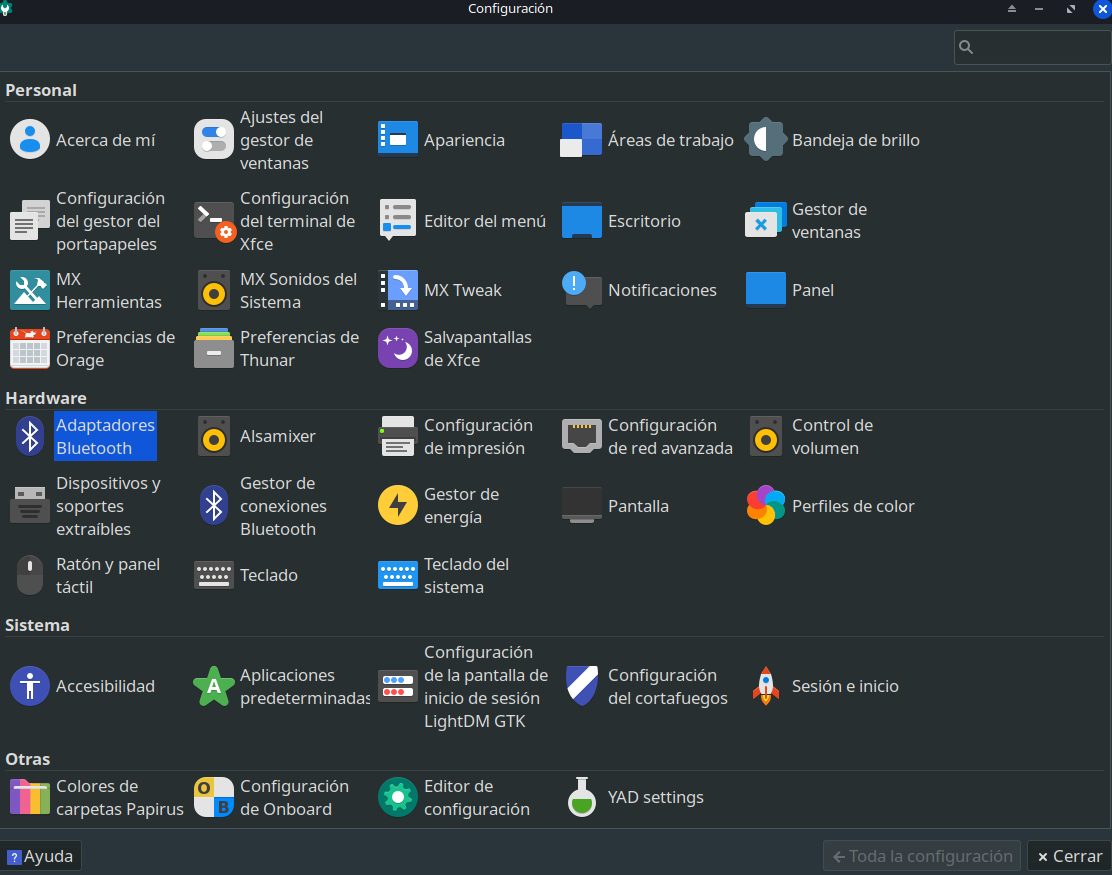The width and height of the screenshot is (1112, 875).
Task: Launch the MX Tweak icon
Action: [398, 290]
